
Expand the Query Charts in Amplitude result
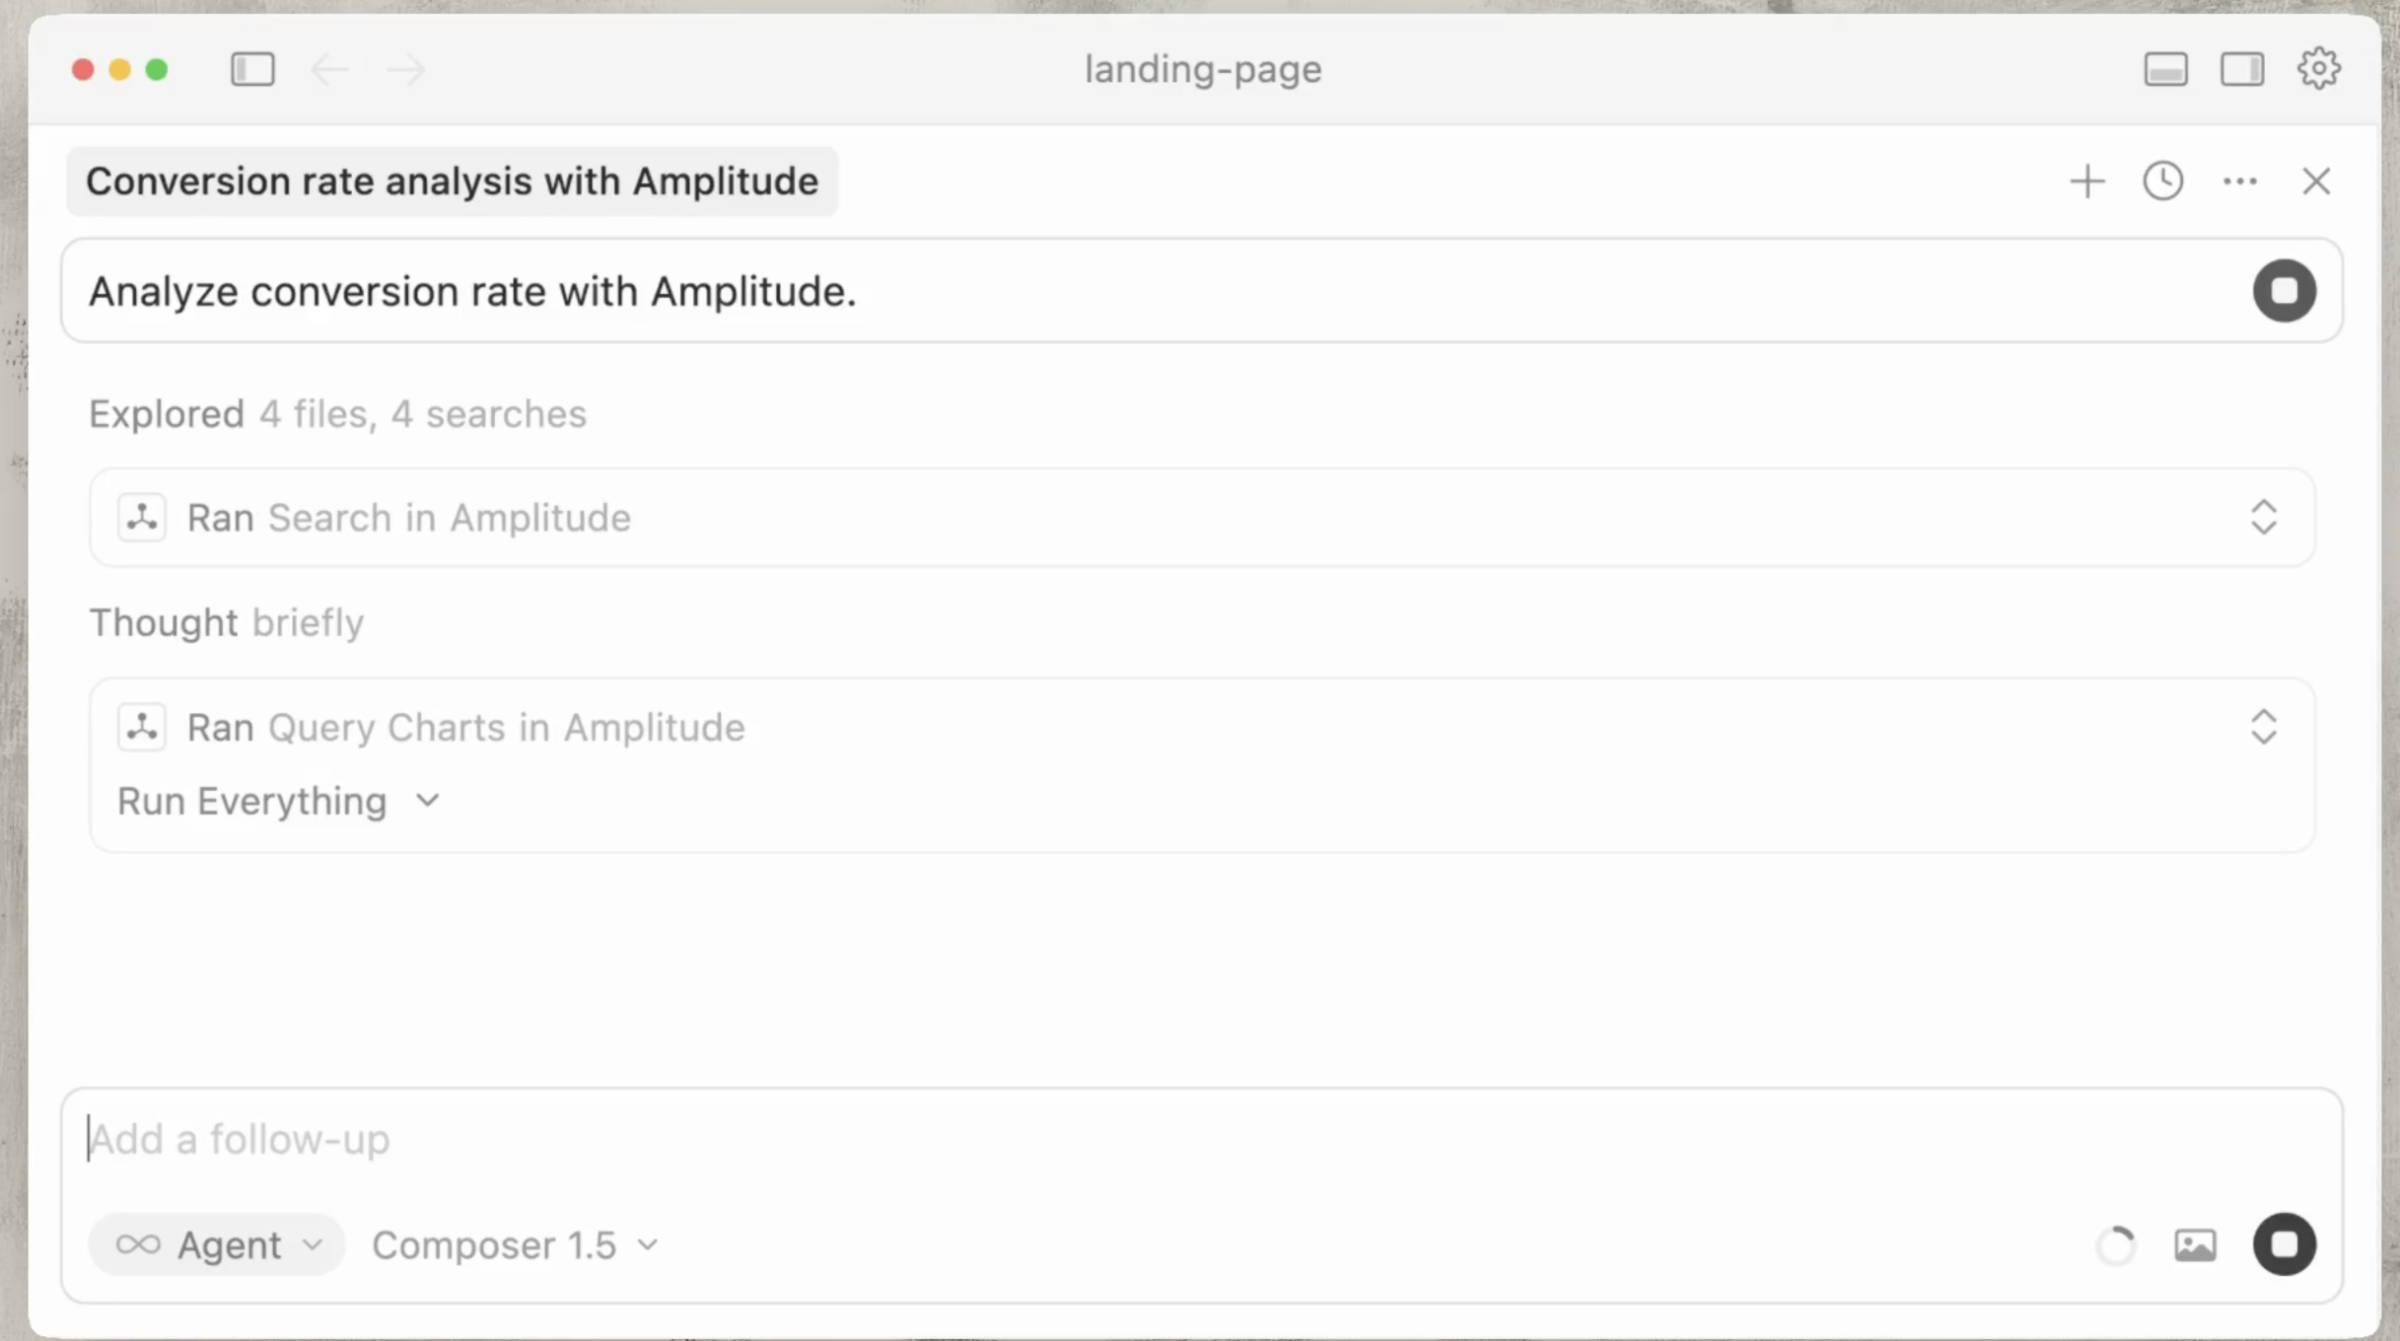click(x=2263, y=727)
